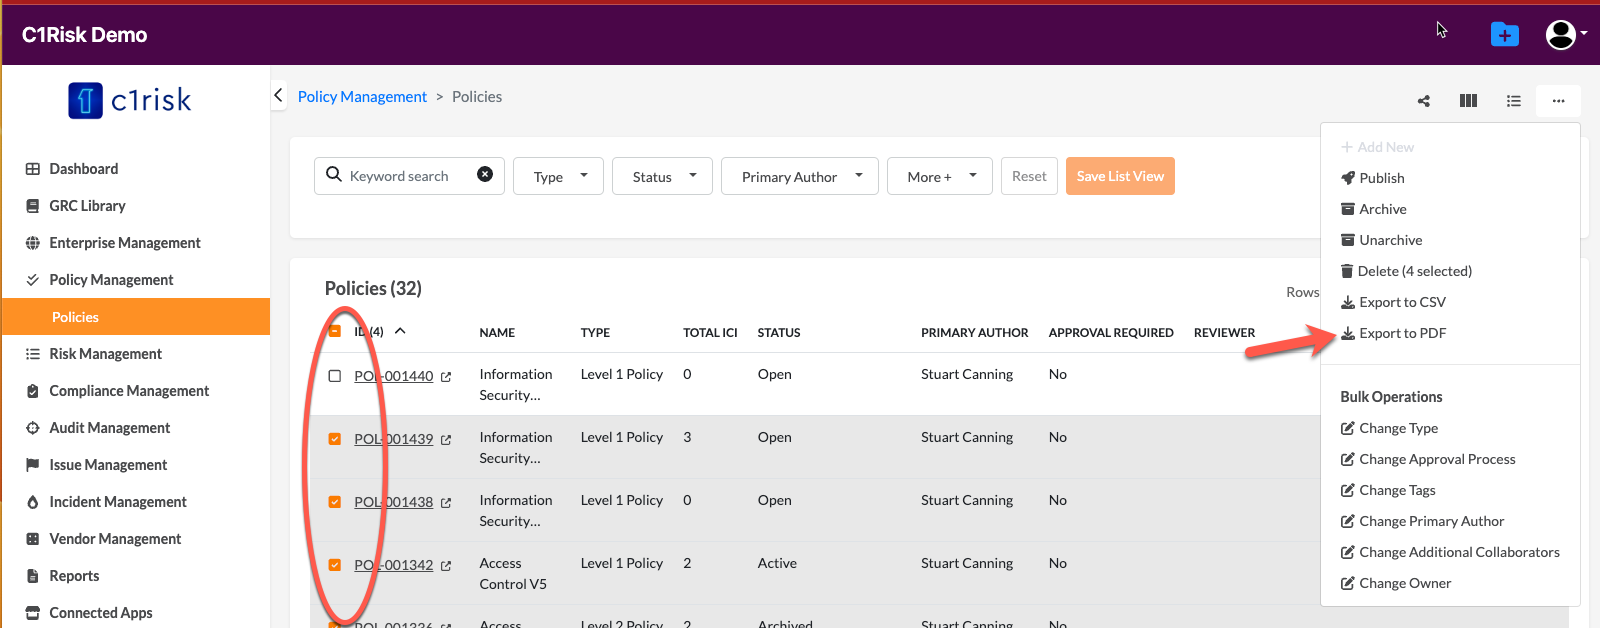Select Change Tags bulk operation
Viewport: 1600px width, 628px height.
point(1388,490)
